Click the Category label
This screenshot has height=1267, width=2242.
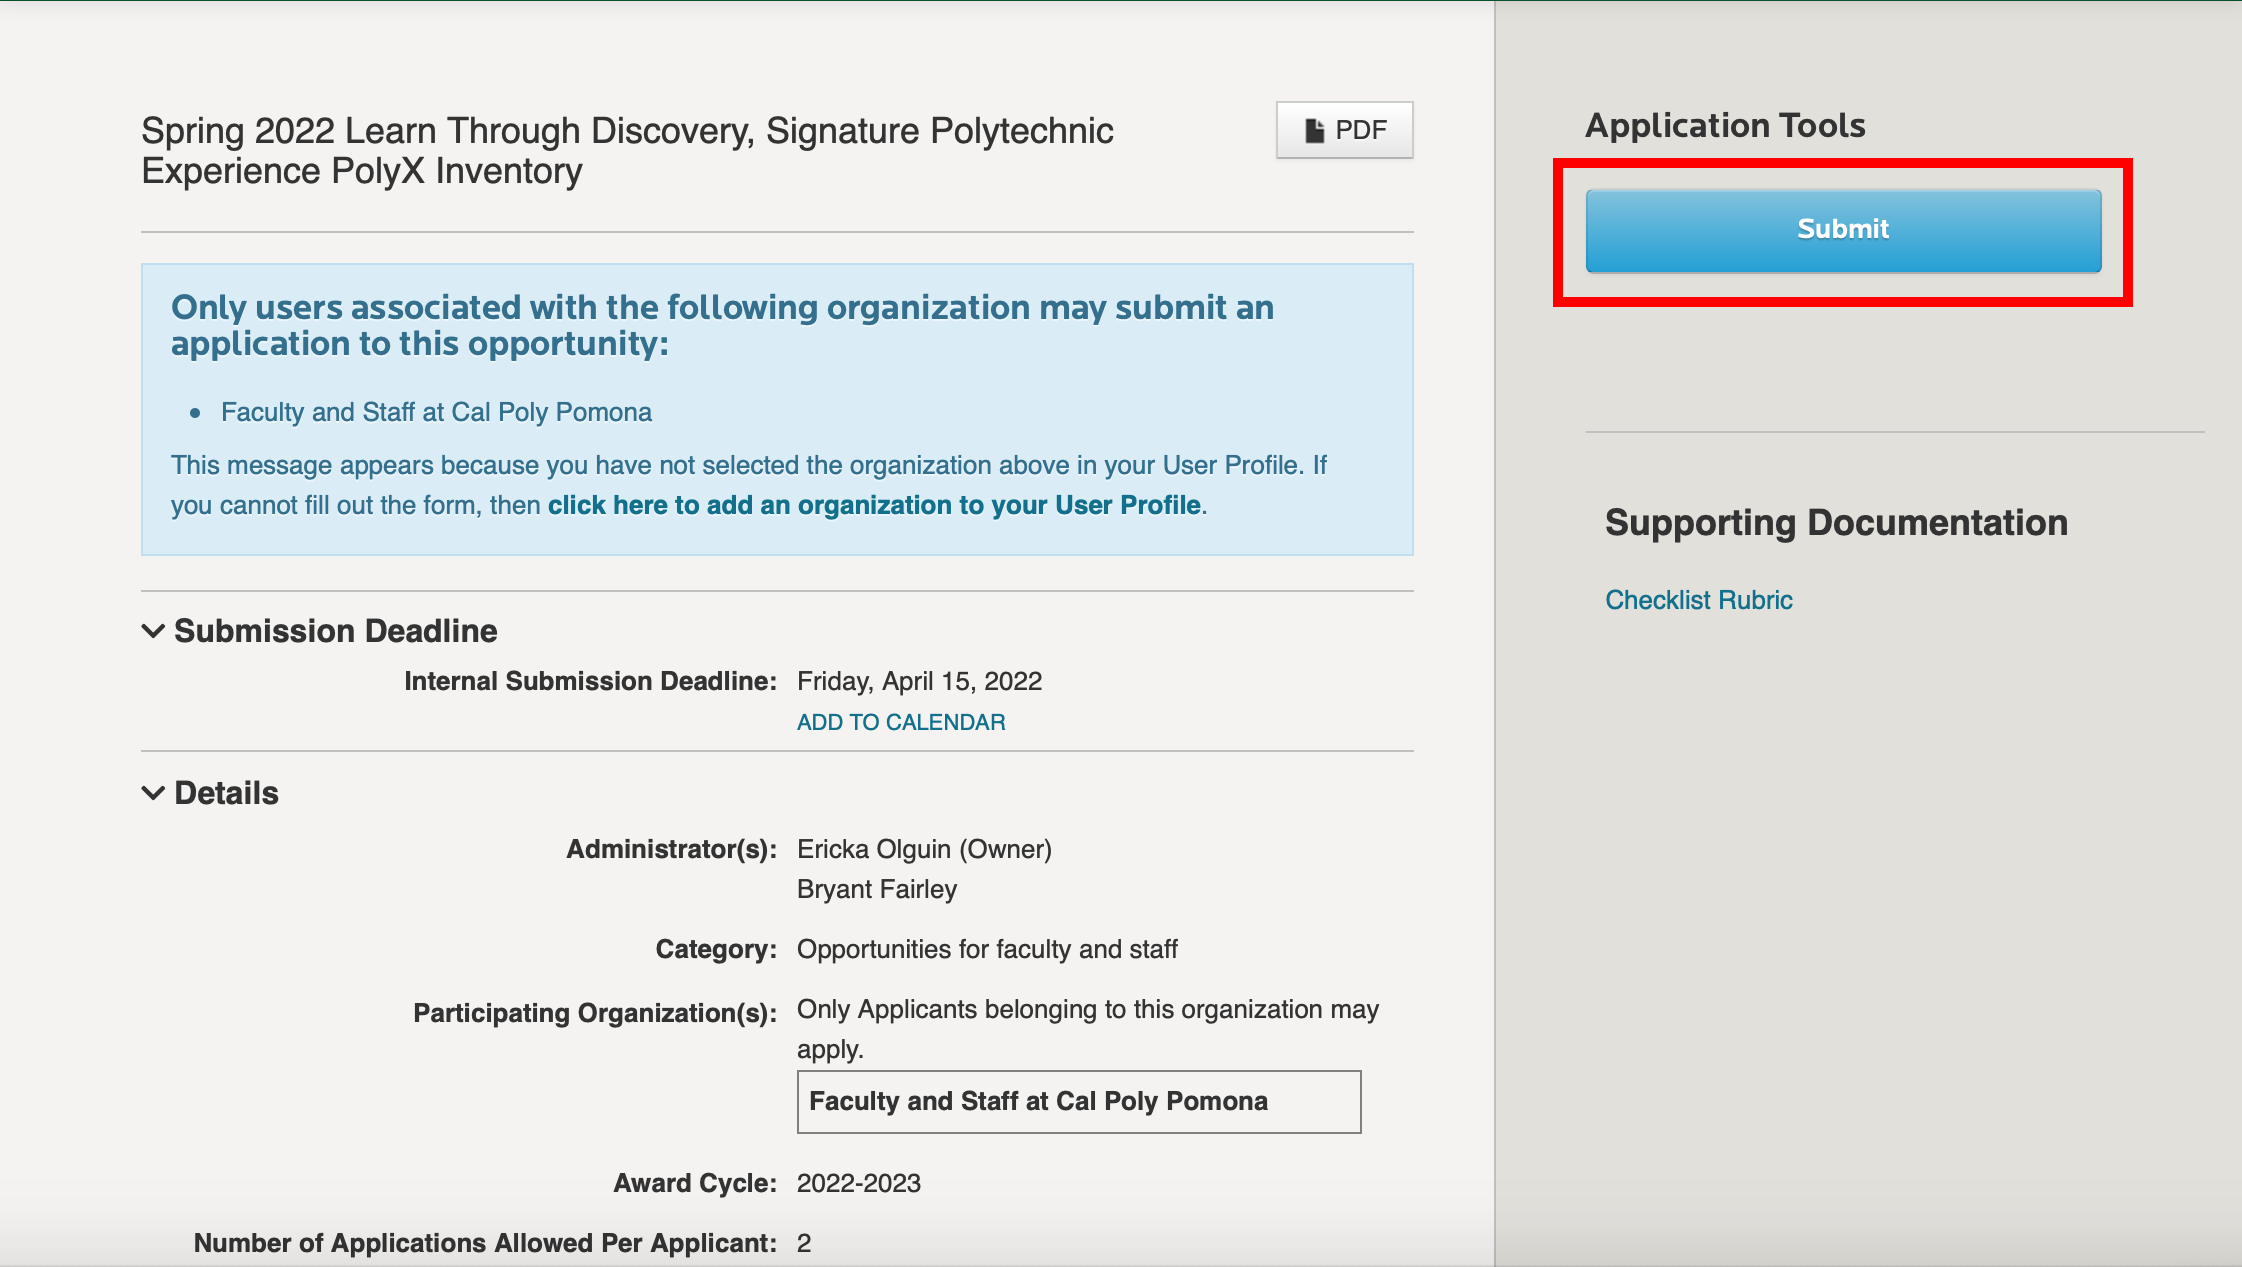click(716, 949)
